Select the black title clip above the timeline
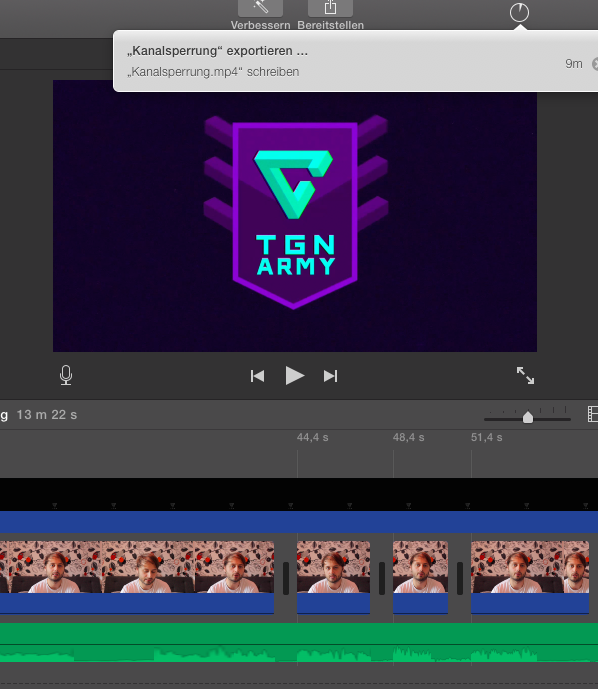This screenshot has width=598, height=689. [x=299, y=494]
